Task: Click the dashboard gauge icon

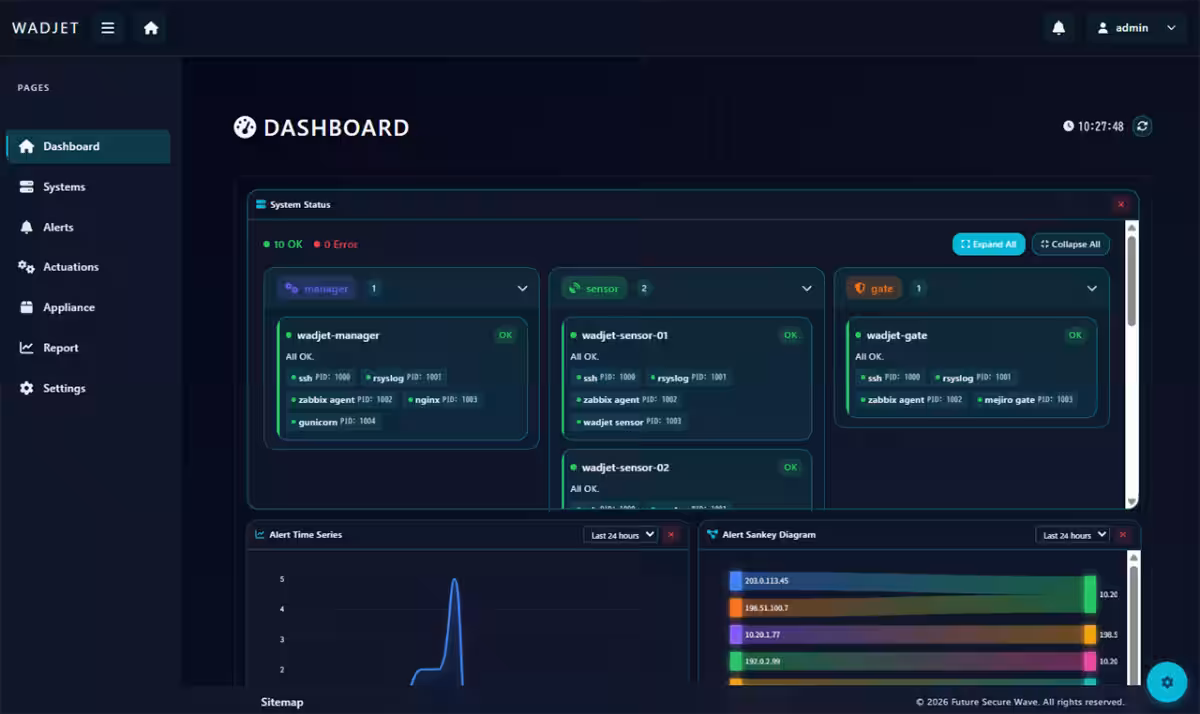Action: click(x=244, y=127)
